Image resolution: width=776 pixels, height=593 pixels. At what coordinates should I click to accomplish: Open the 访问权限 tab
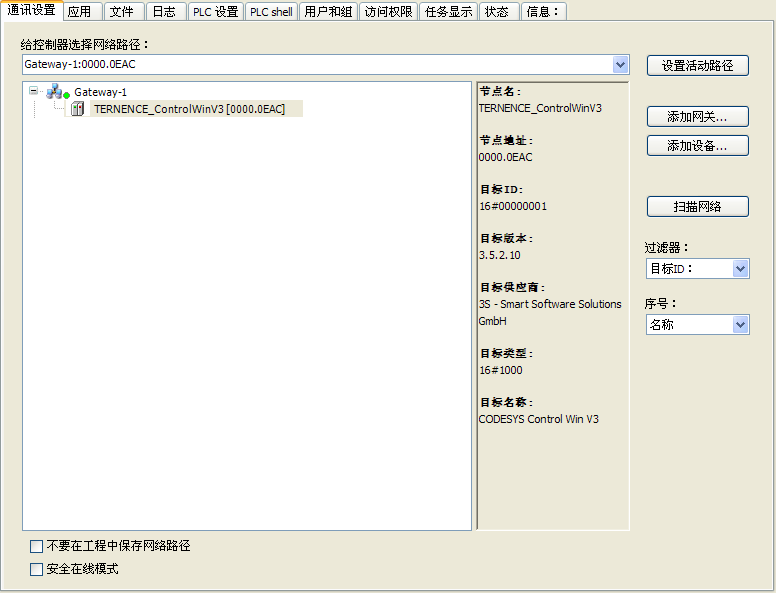coord(388,11)
